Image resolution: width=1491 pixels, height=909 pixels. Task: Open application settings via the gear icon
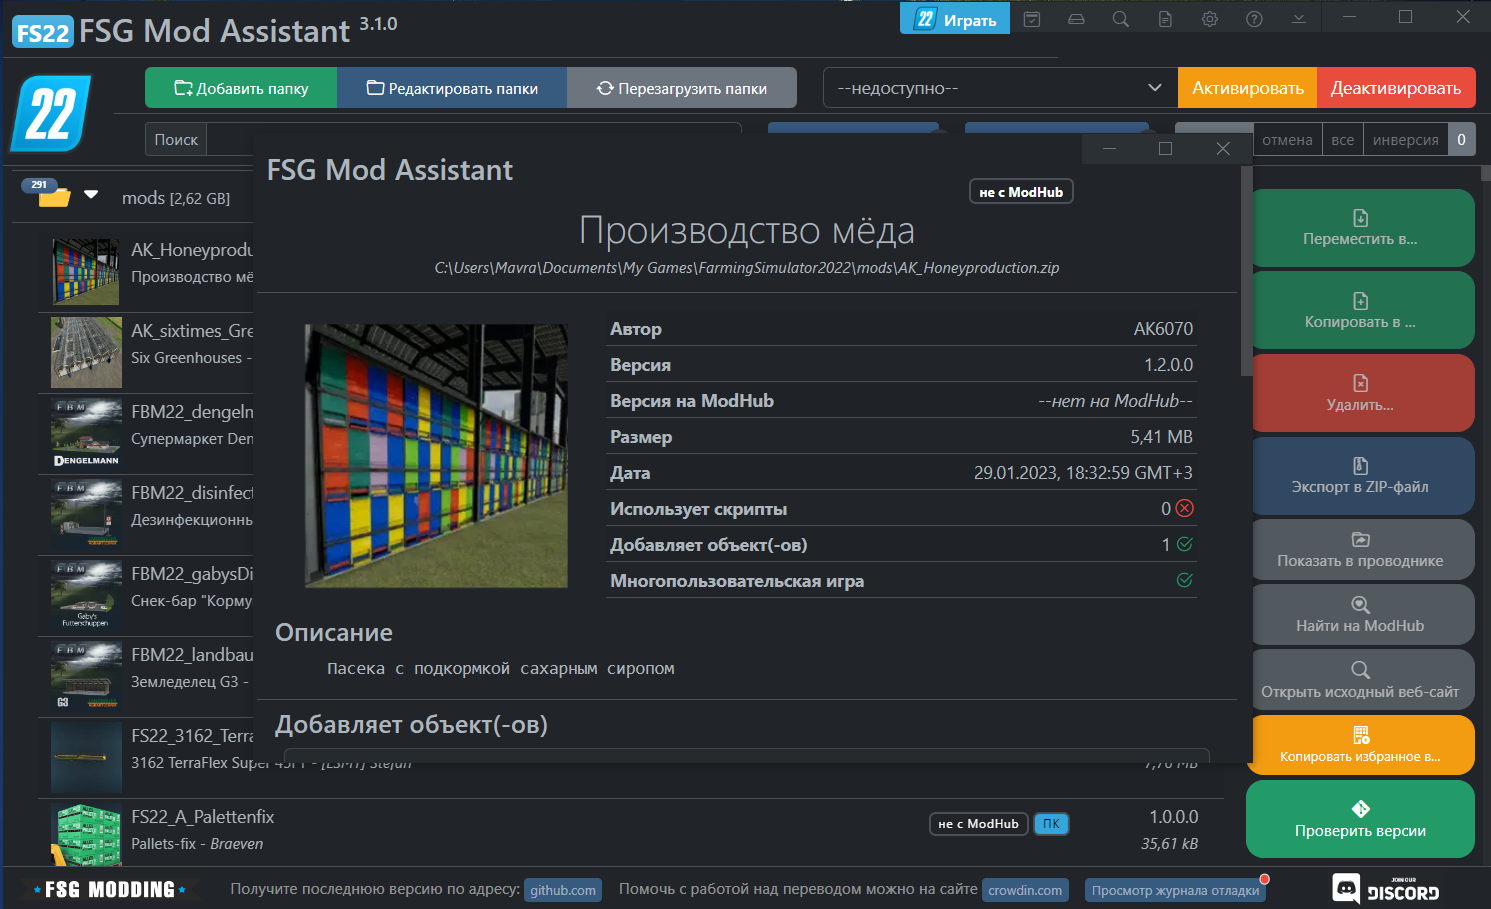(x=1209, y=18)
